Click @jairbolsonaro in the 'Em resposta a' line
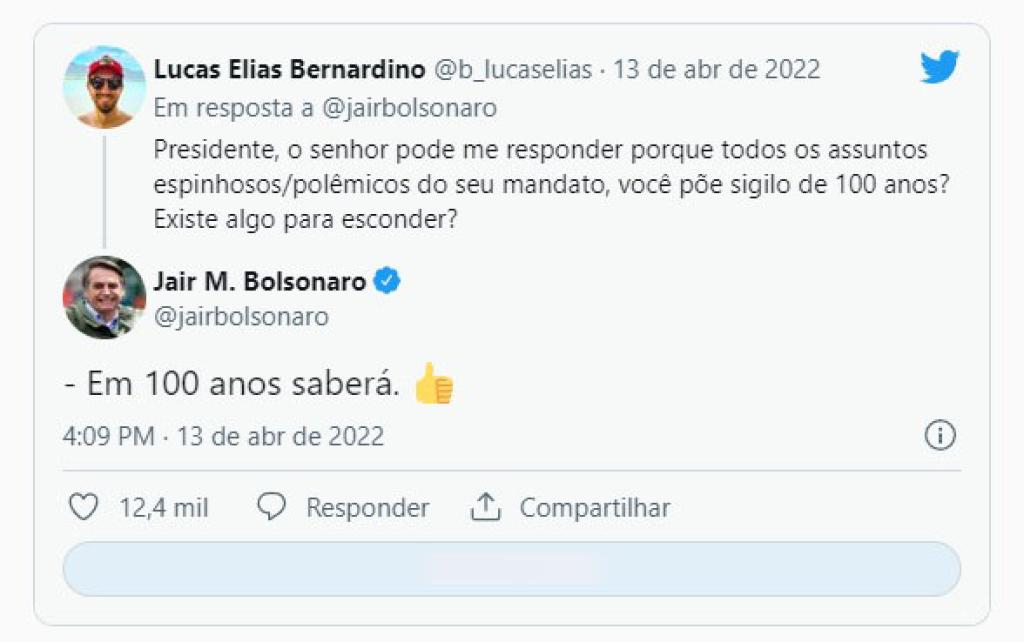The width and height of the screenshot is (1024, 642). (416, 107)
